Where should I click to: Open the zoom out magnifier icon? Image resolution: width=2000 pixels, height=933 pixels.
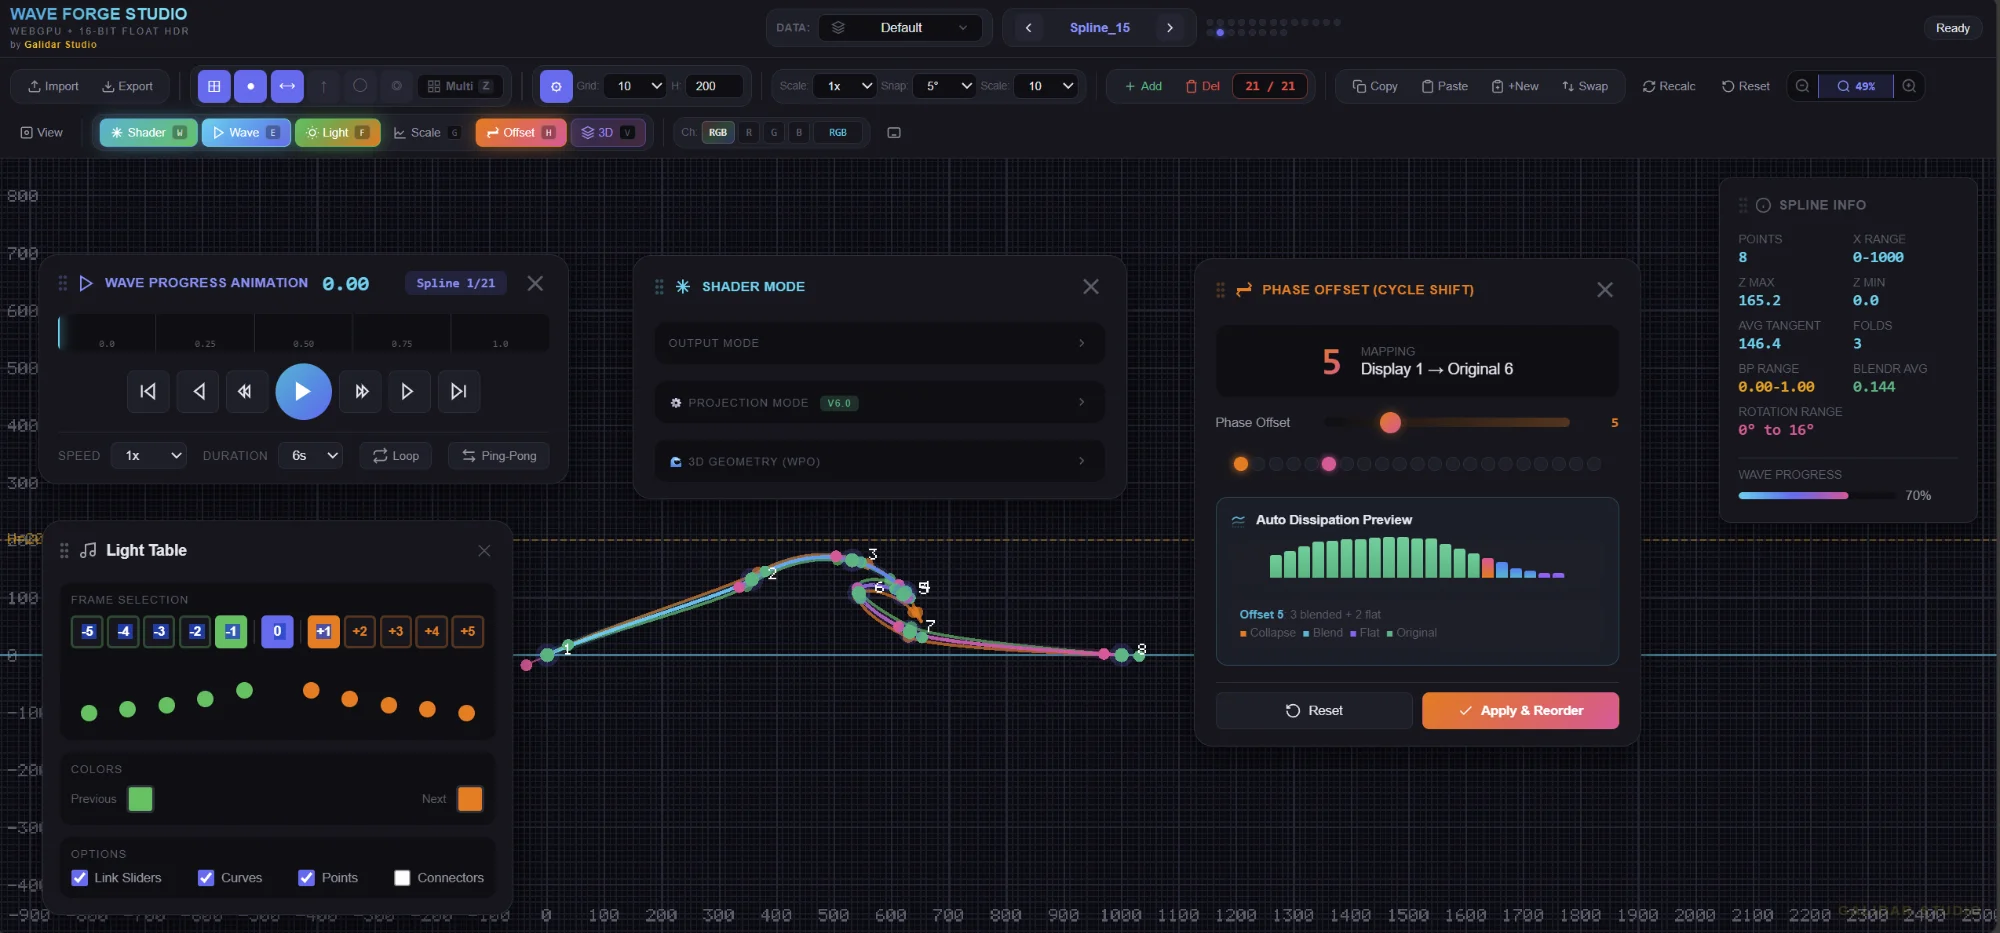pos(1803,86)
